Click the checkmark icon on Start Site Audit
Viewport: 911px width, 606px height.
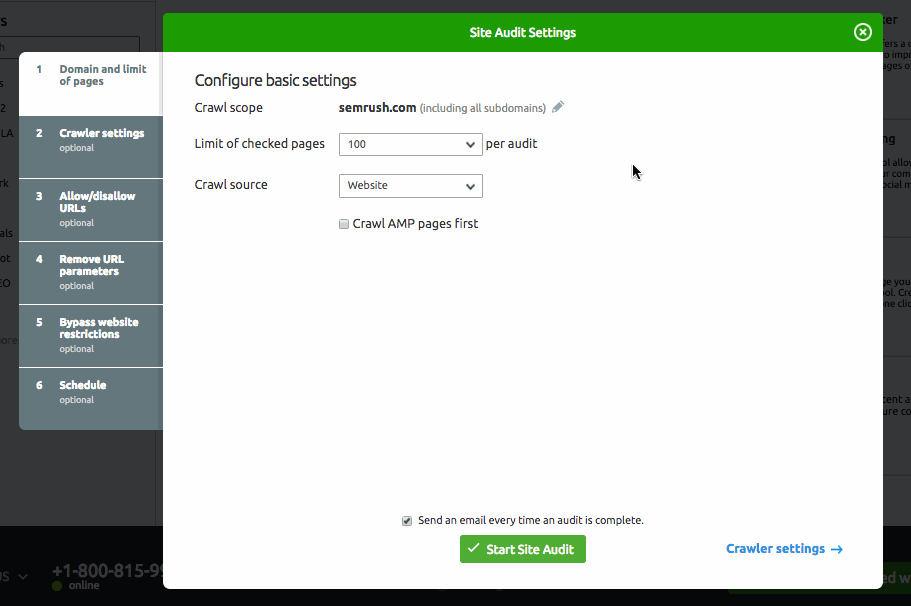[x=474, y=549]
